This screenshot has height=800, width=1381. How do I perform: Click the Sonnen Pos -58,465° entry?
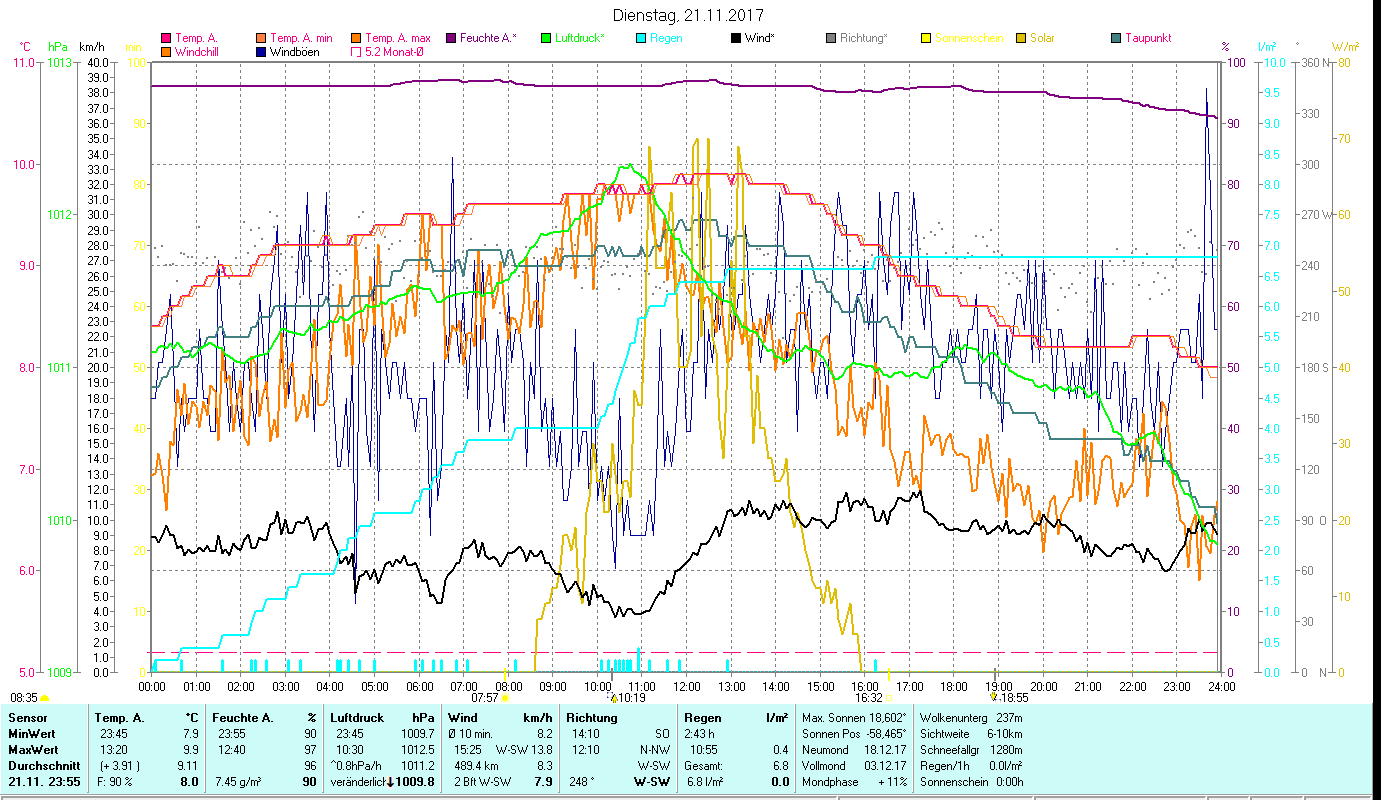point(855,734)
